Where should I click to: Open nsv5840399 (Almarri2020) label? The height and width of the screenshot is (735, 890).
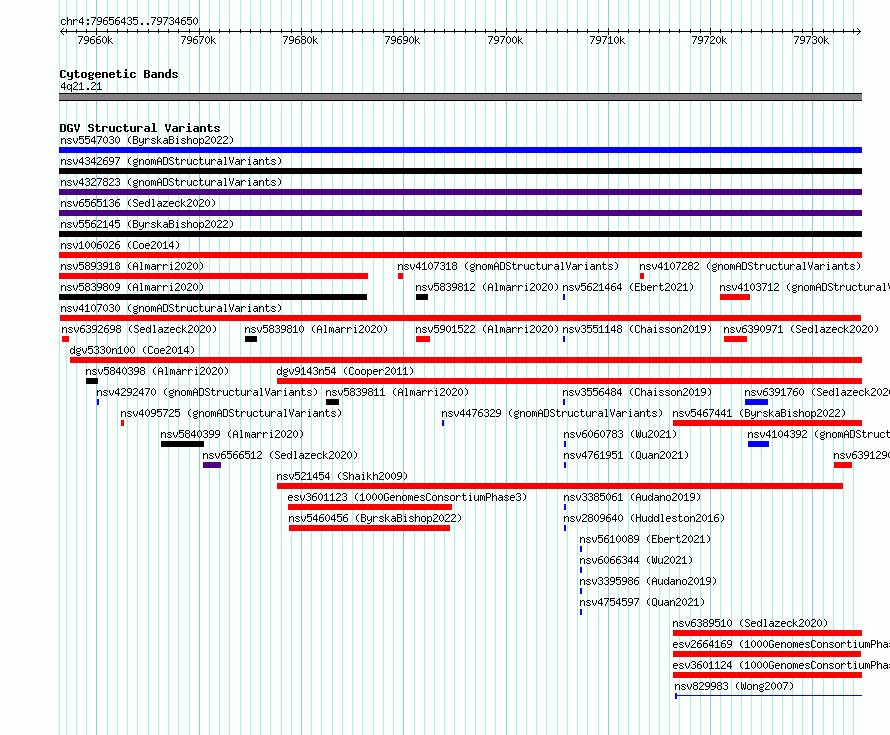point(232,434)
